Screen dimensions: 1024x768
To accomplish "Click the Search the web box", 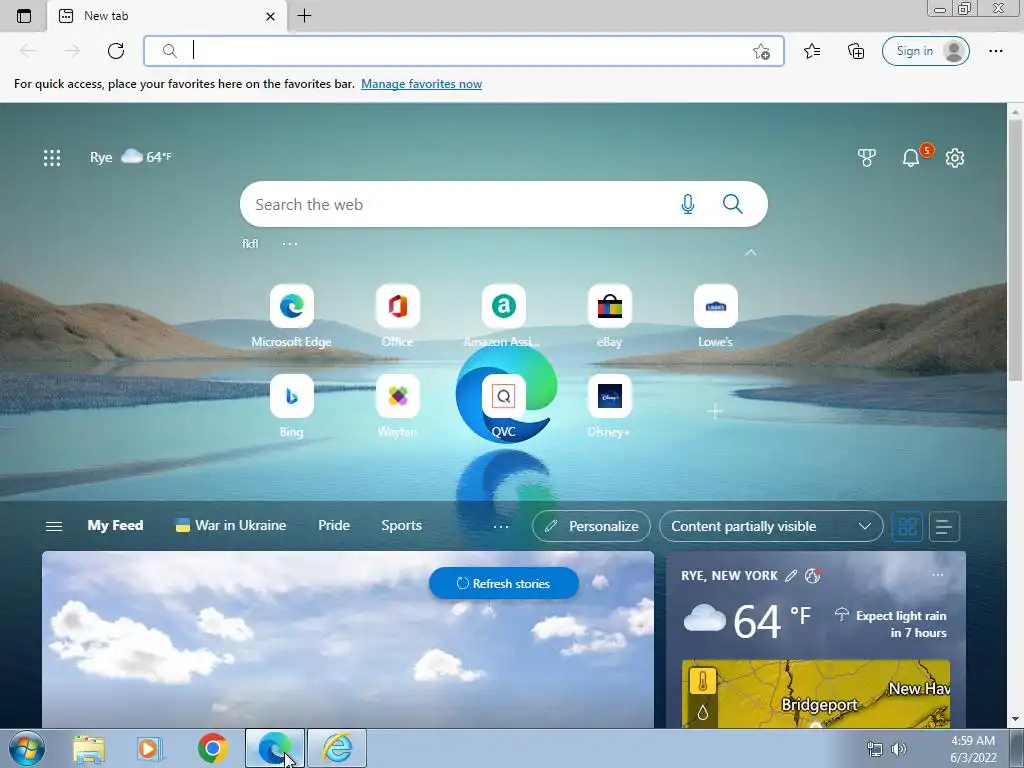I will [x=504, y=204].
